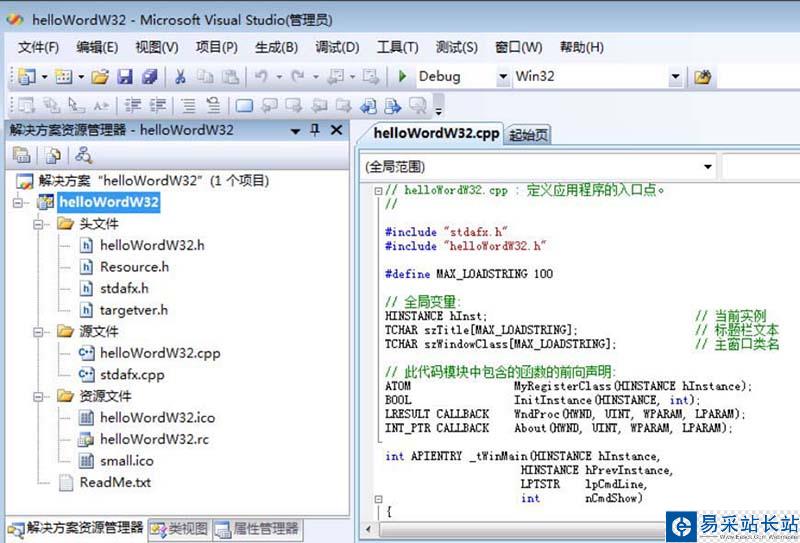
Task: Click the Quick Info cursor icon
Action: 77,106
